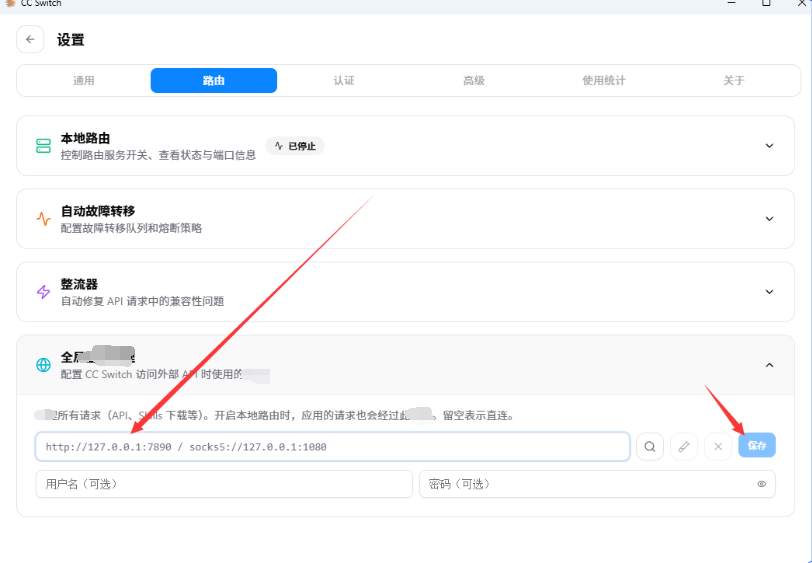Click the 设置 page title

point(71,40)
